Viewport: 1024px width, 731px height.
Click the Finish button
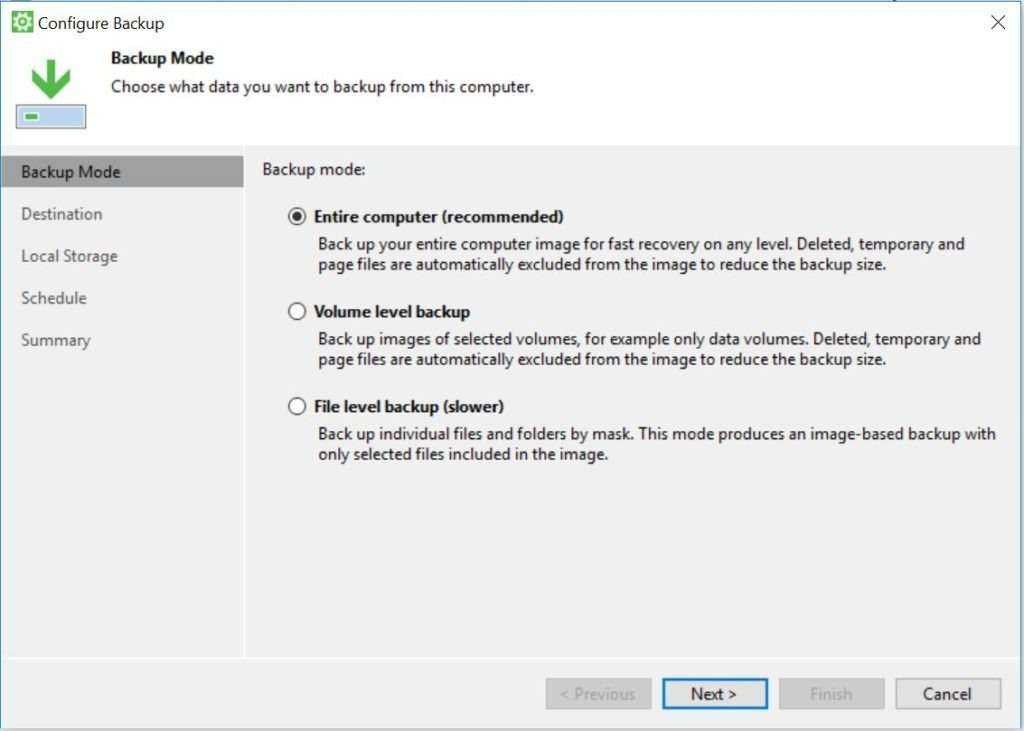pyautogui.click(x=831, y=694)
